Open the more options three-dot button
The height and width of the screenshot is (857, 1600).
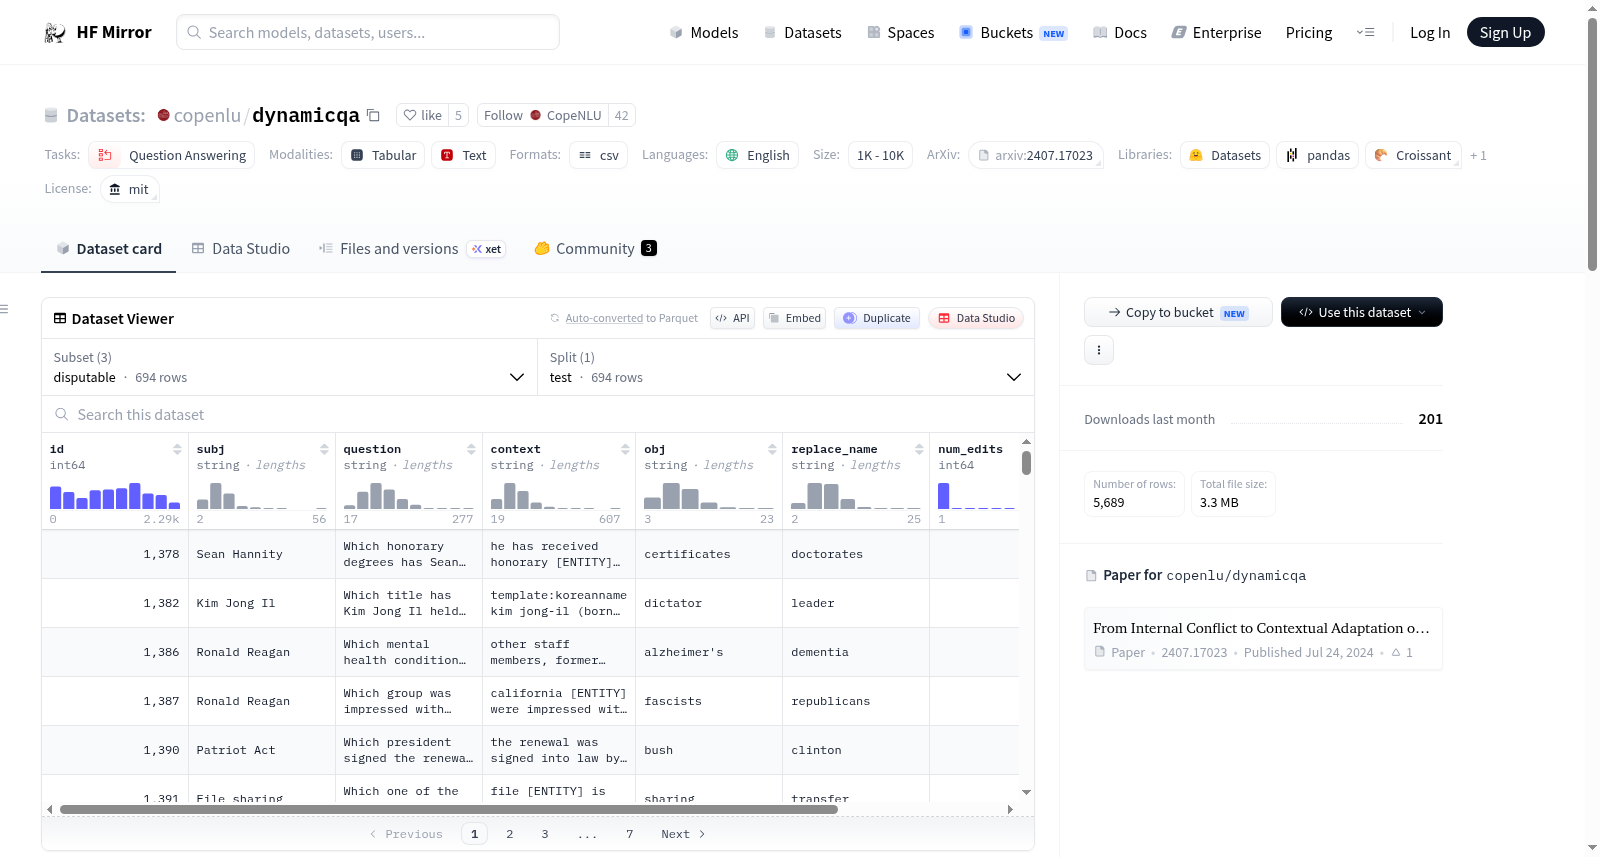pyautogui.click(x=1099, y=350)
